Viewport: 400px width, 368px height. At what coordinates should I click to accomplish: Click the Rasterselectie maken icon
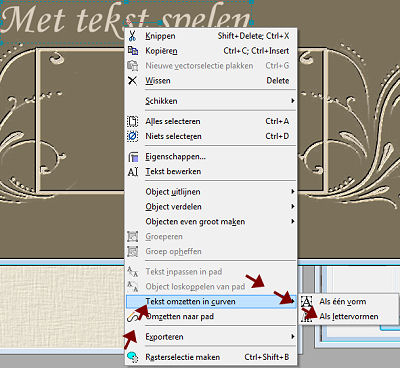pyautogui.click(x=133, y=357)
